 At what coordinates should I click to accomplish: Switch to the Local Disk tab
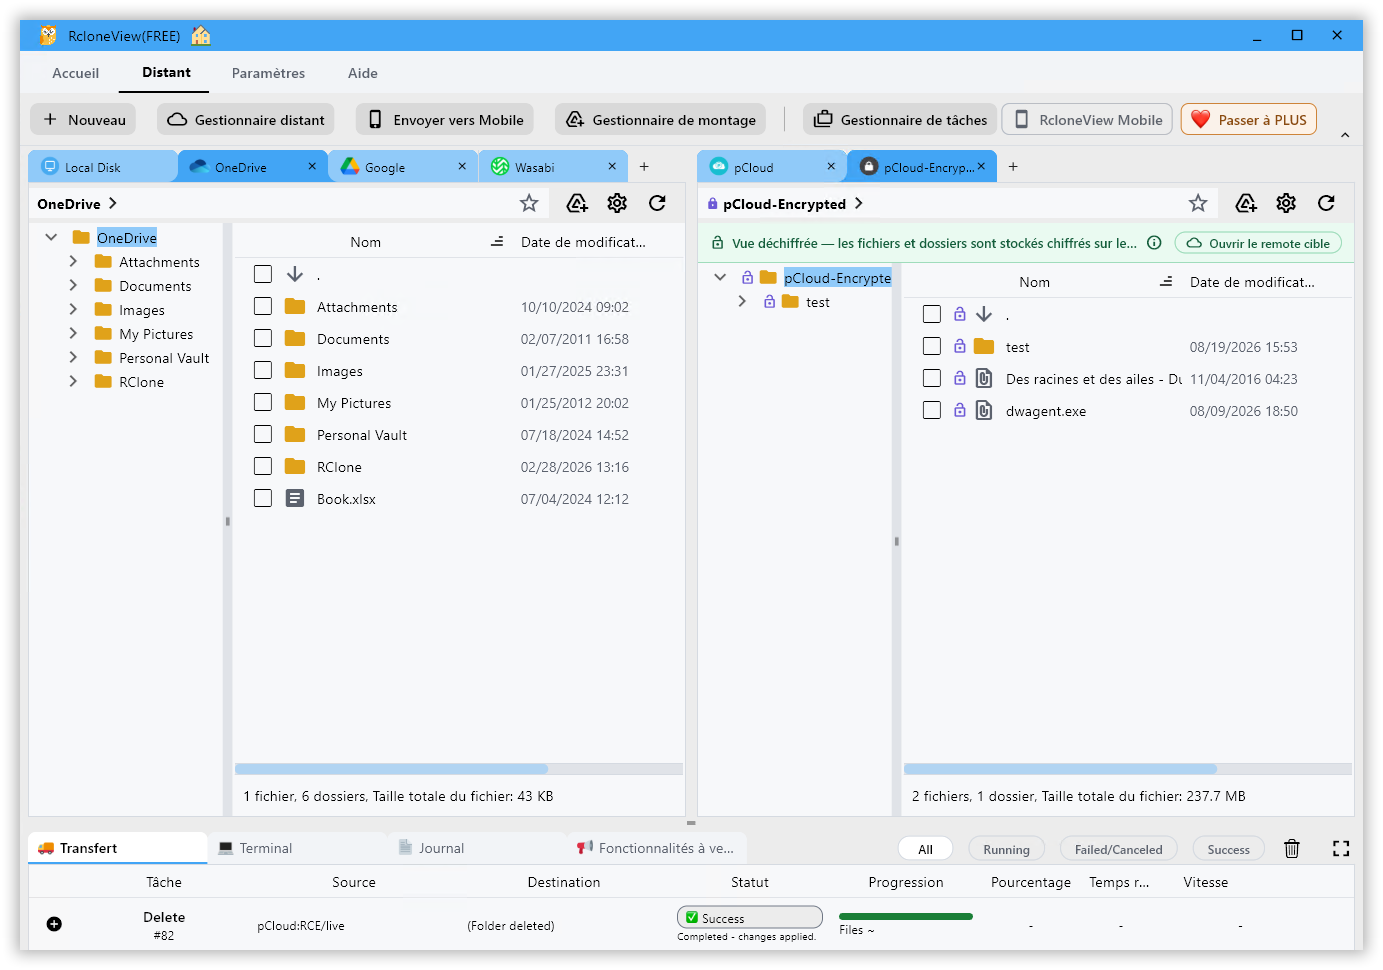(103, 167)
